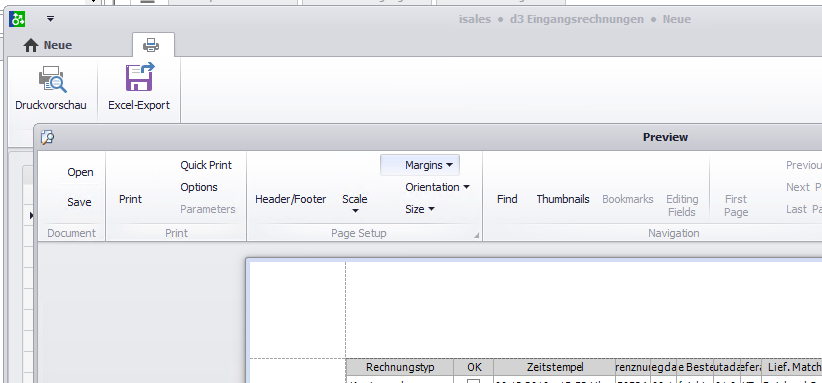Click the Next Page command
Viewport: 822px width, 383px height.
(x=803, y=187)
